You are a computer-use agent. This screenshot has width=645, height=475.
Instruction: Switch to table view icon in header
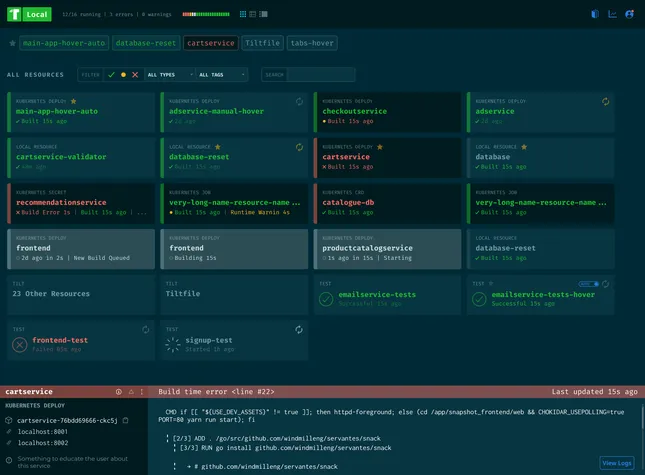click(253, 14)
